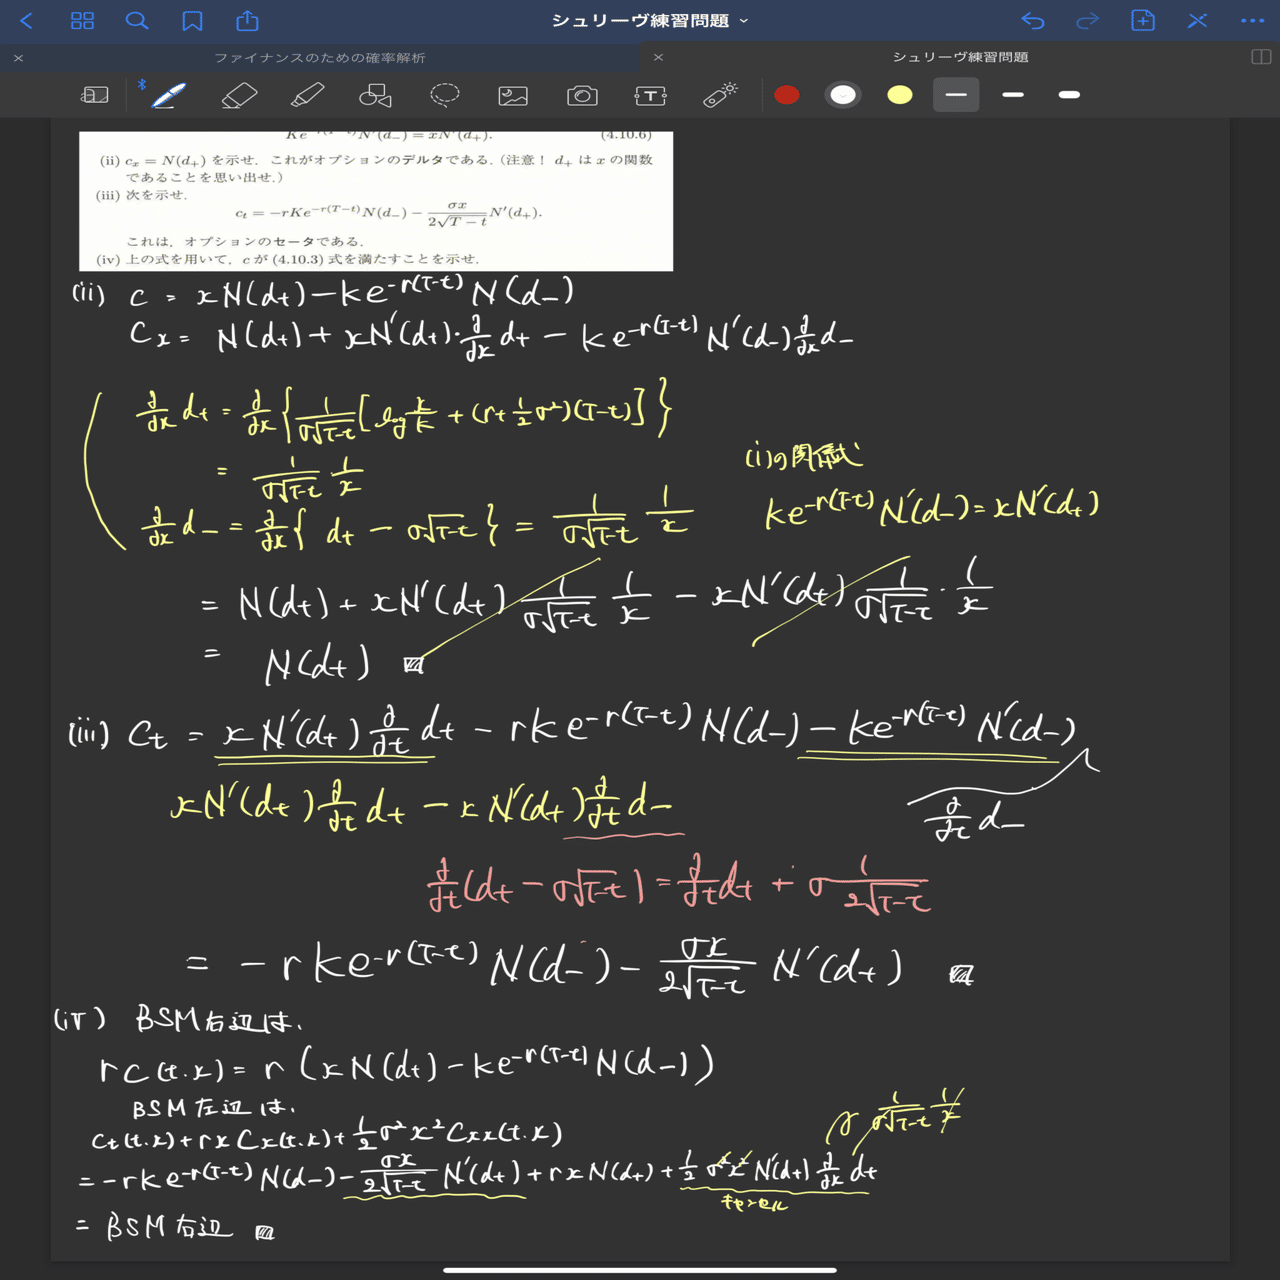Bookmark the current page
The image size is (1280, 1280).
coord(192,20)
